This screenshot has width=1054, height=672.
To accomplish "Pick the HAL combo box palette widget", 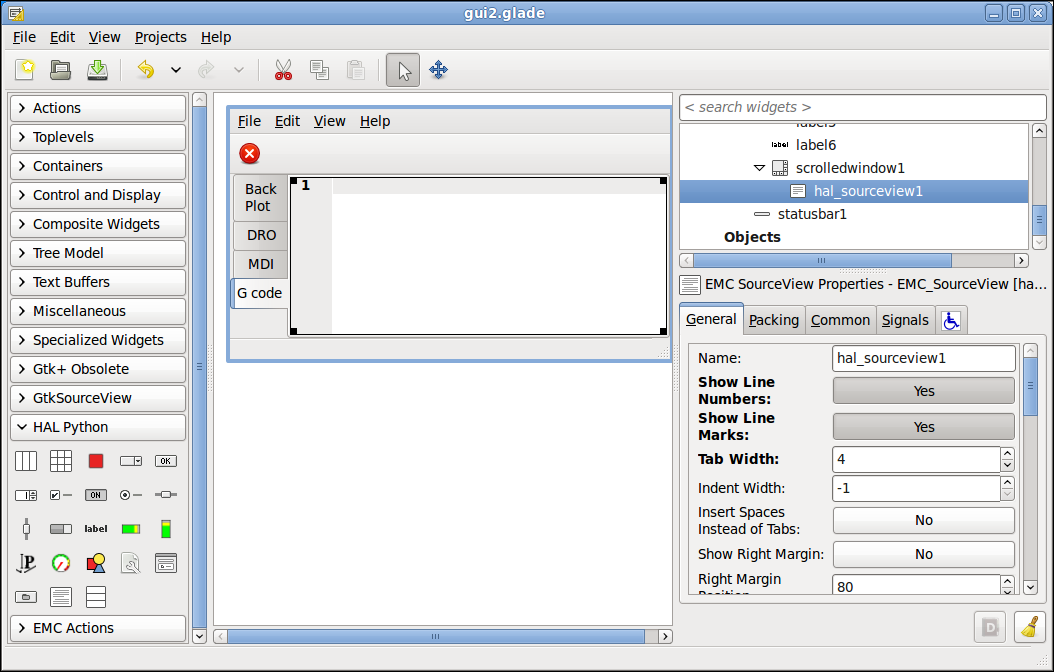I will click(131, 461).
